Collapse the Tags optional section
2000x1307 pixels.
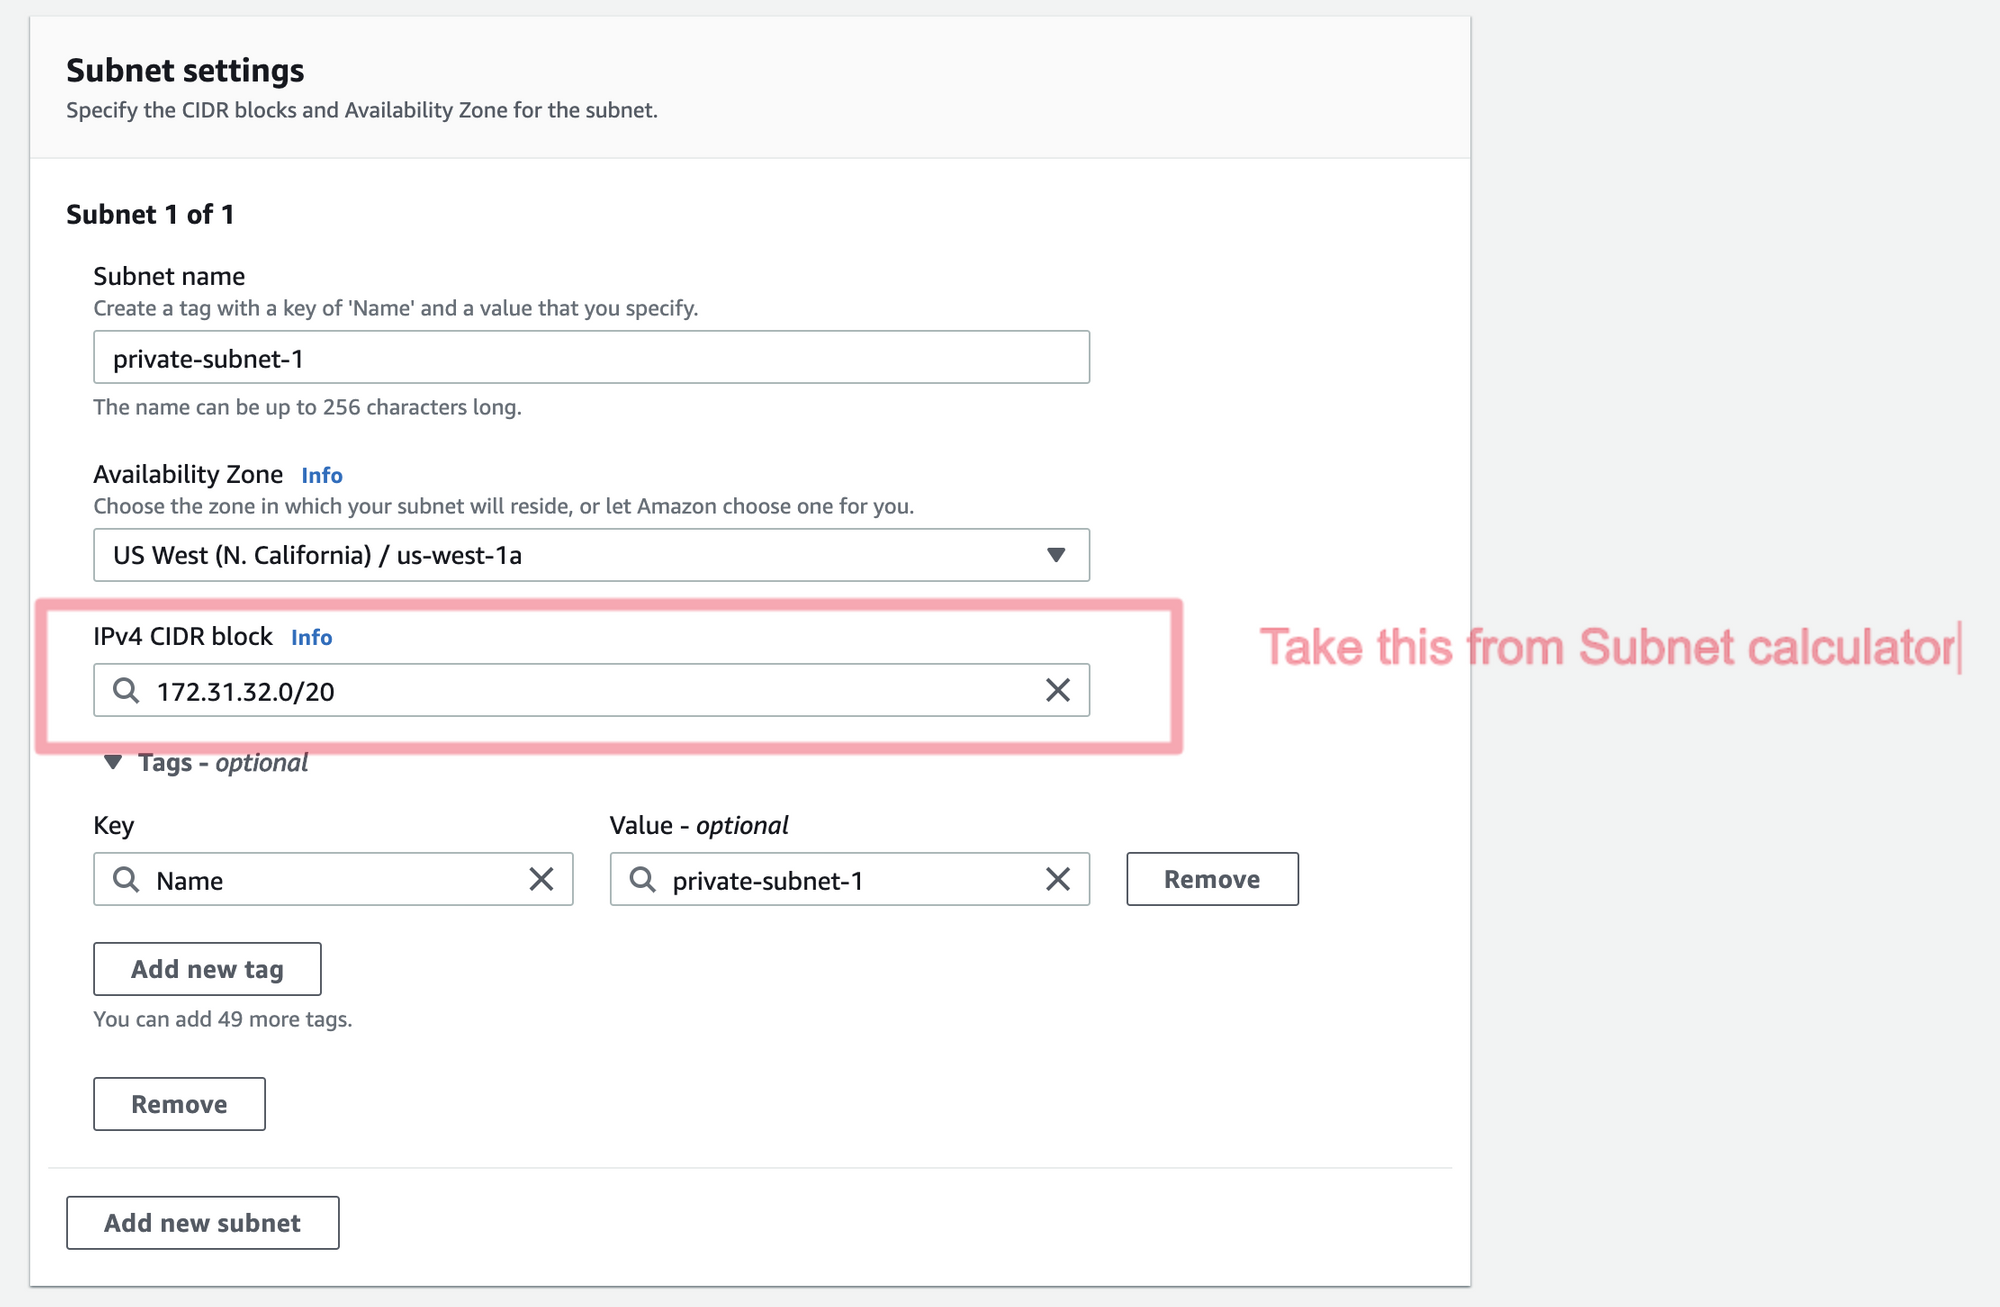[x=113, y=763]
